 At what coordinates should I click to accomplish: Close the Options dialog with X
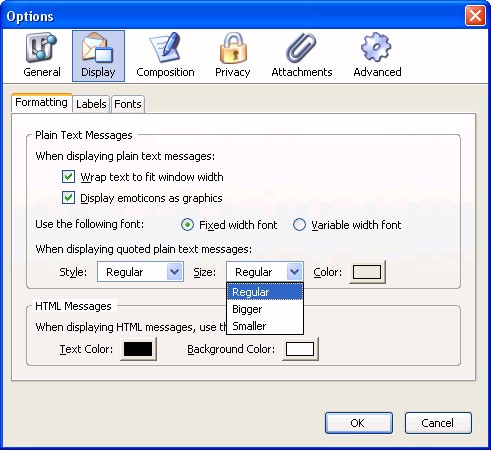pos(475,16)
